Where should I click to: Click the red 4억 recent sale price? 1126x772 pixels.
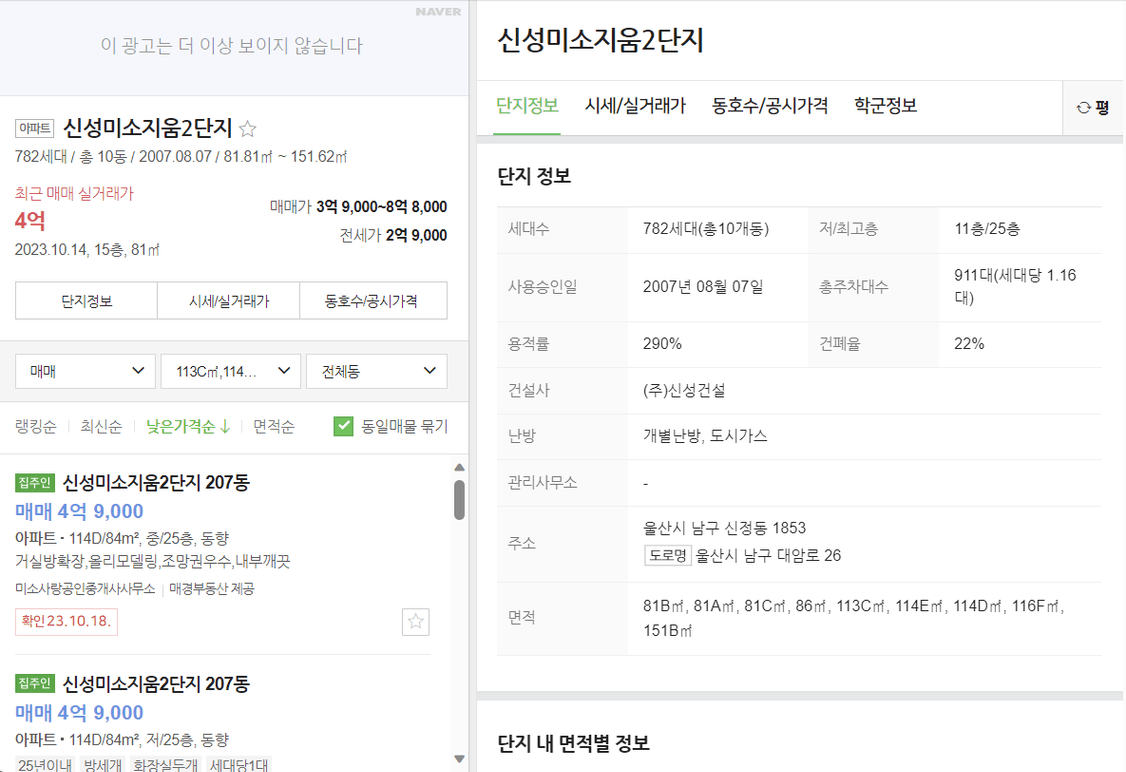tap(30, 220)
